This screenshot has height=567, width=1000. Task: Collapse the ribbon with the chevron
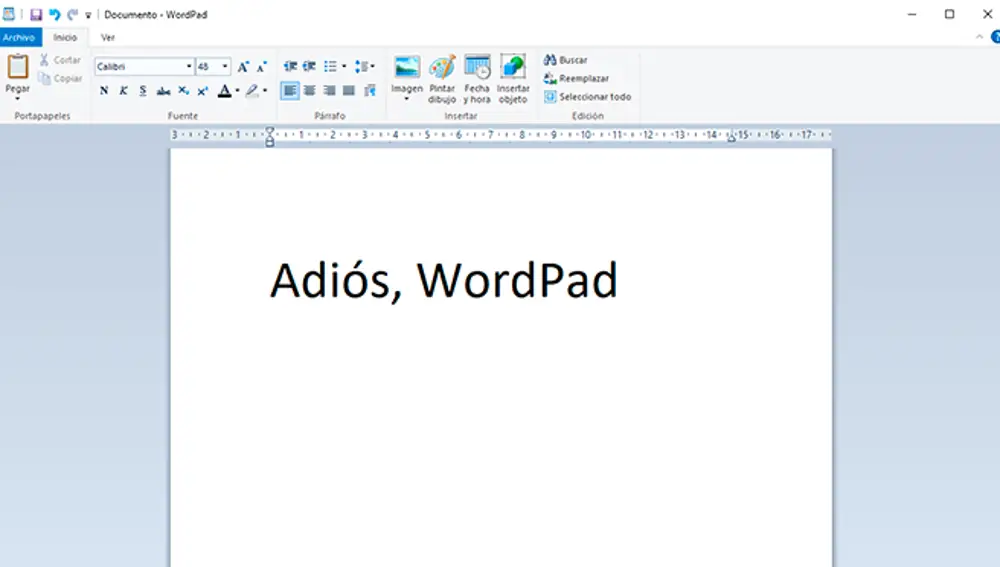click(980, 38)
